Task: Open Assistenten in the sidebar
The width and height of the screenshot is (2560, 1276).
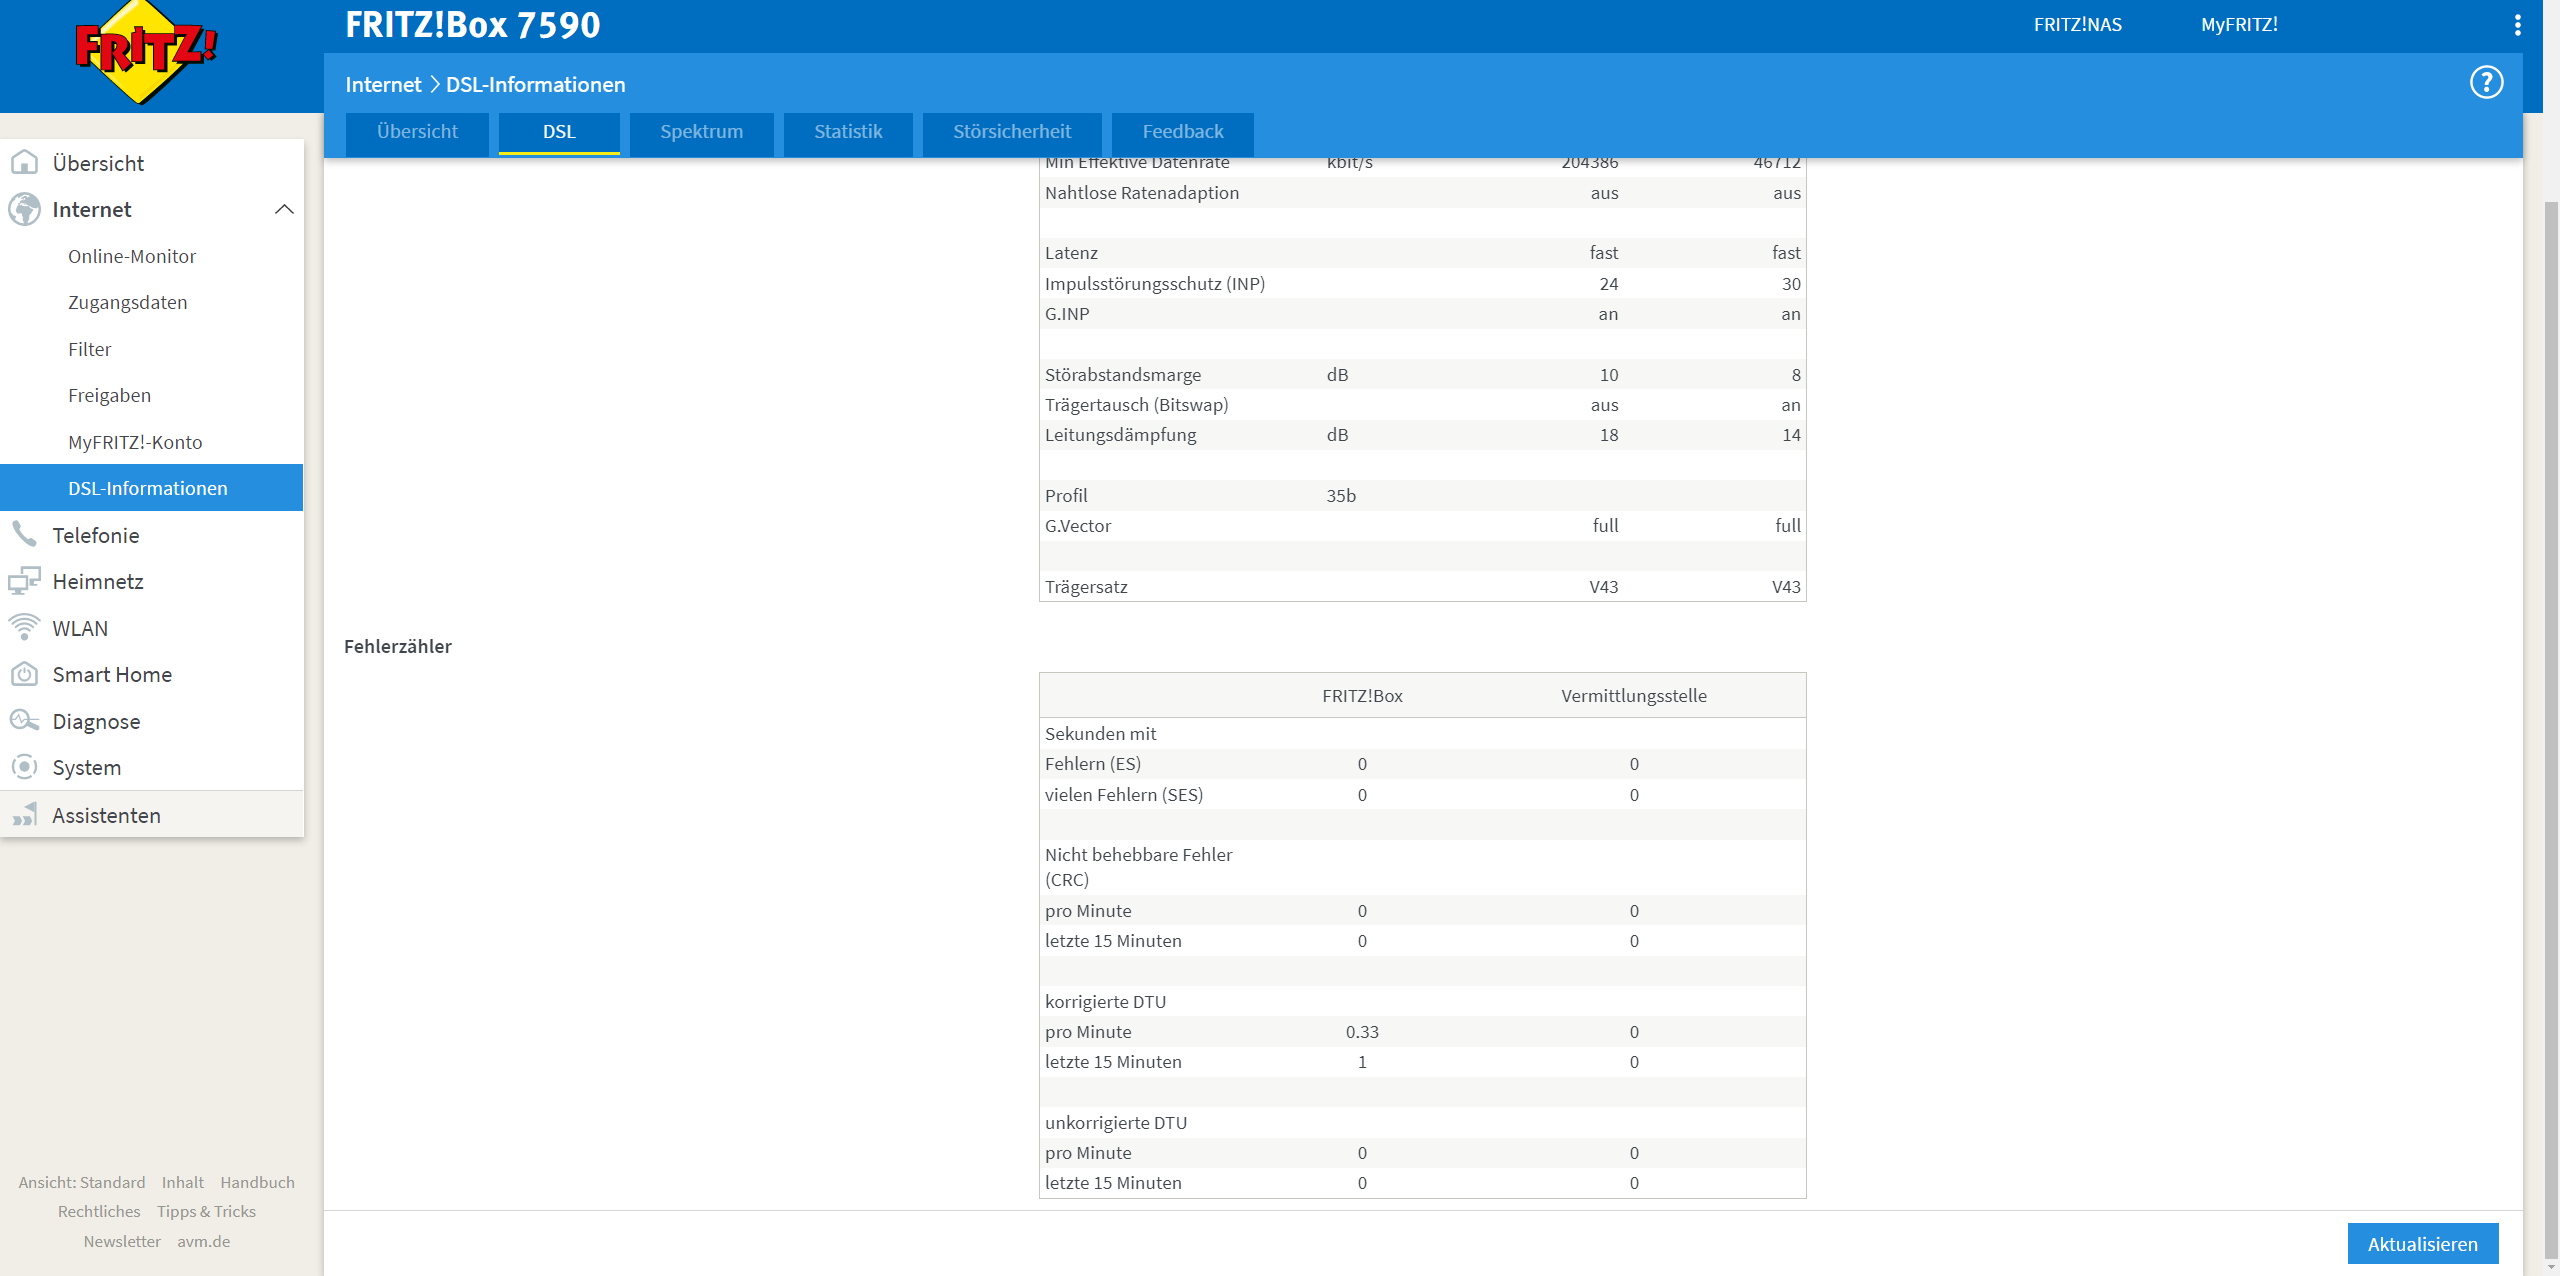Action: click(152, 815)
